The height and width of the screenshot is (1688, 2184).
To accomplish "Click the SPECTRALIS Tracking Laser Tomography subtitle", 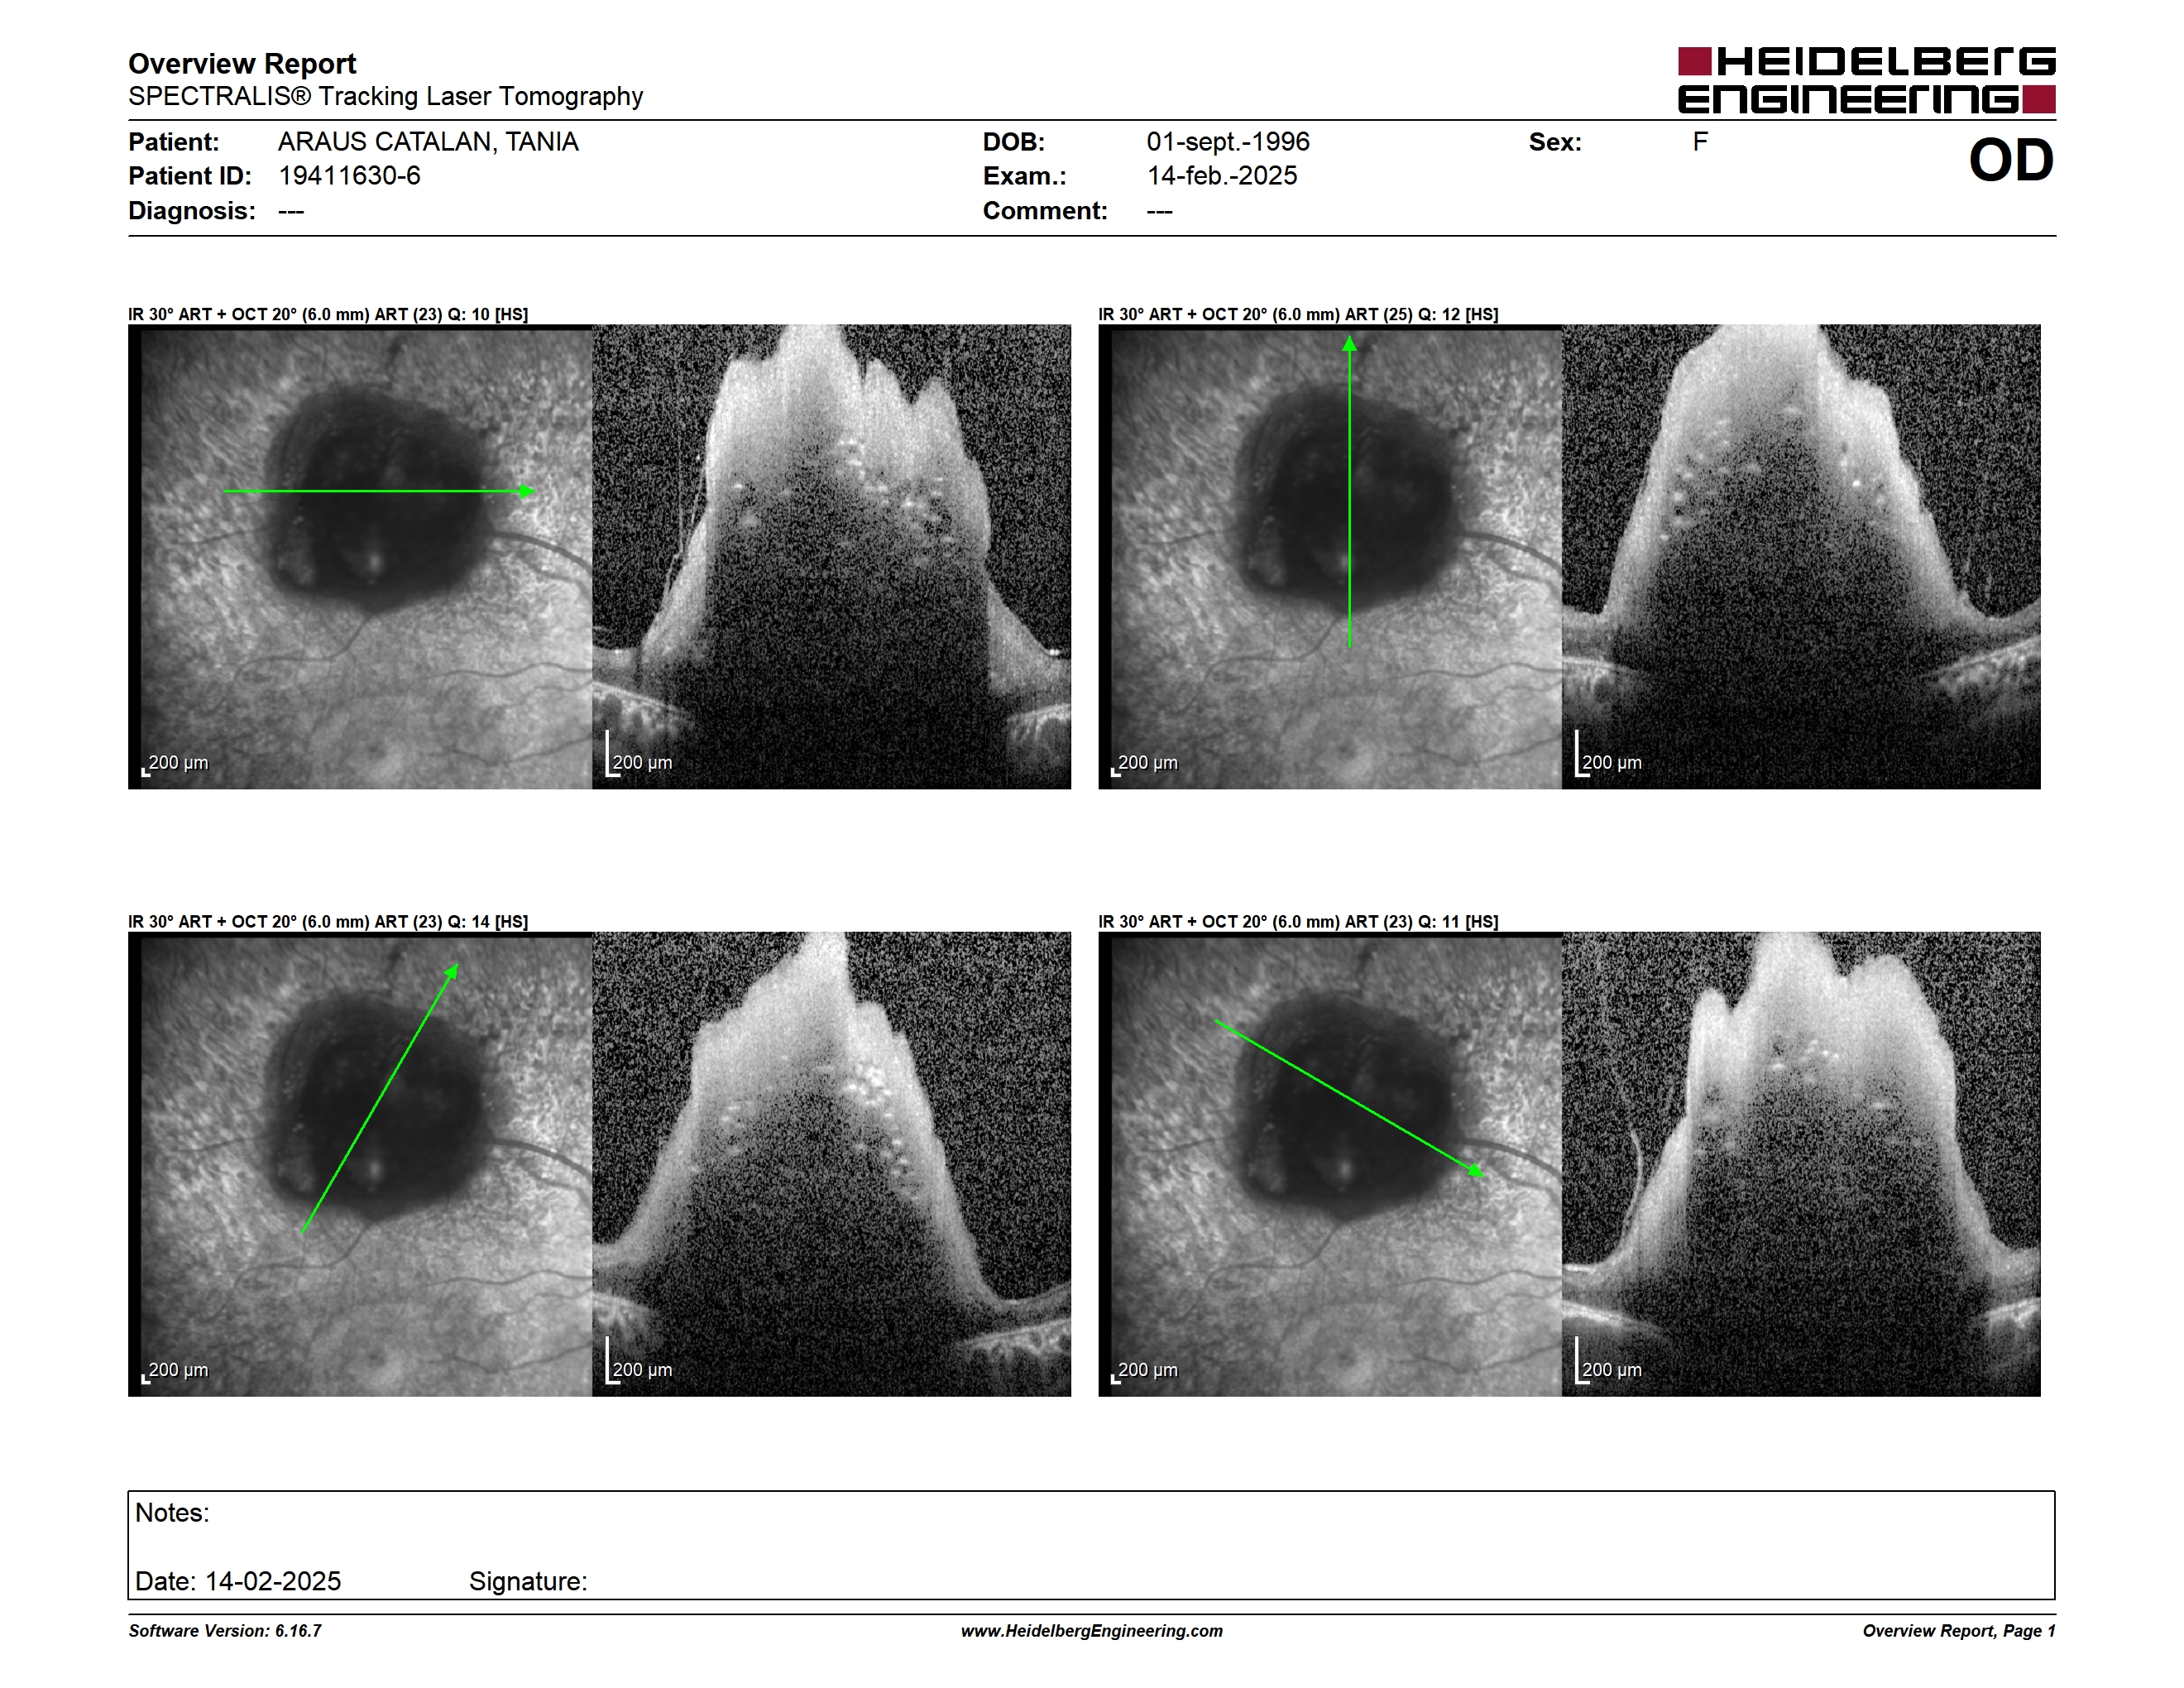I will tap(385, 96).
